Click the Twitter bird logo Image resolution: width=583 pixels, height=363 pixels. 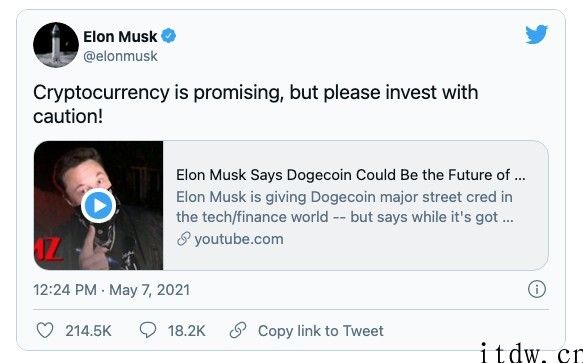536,34
